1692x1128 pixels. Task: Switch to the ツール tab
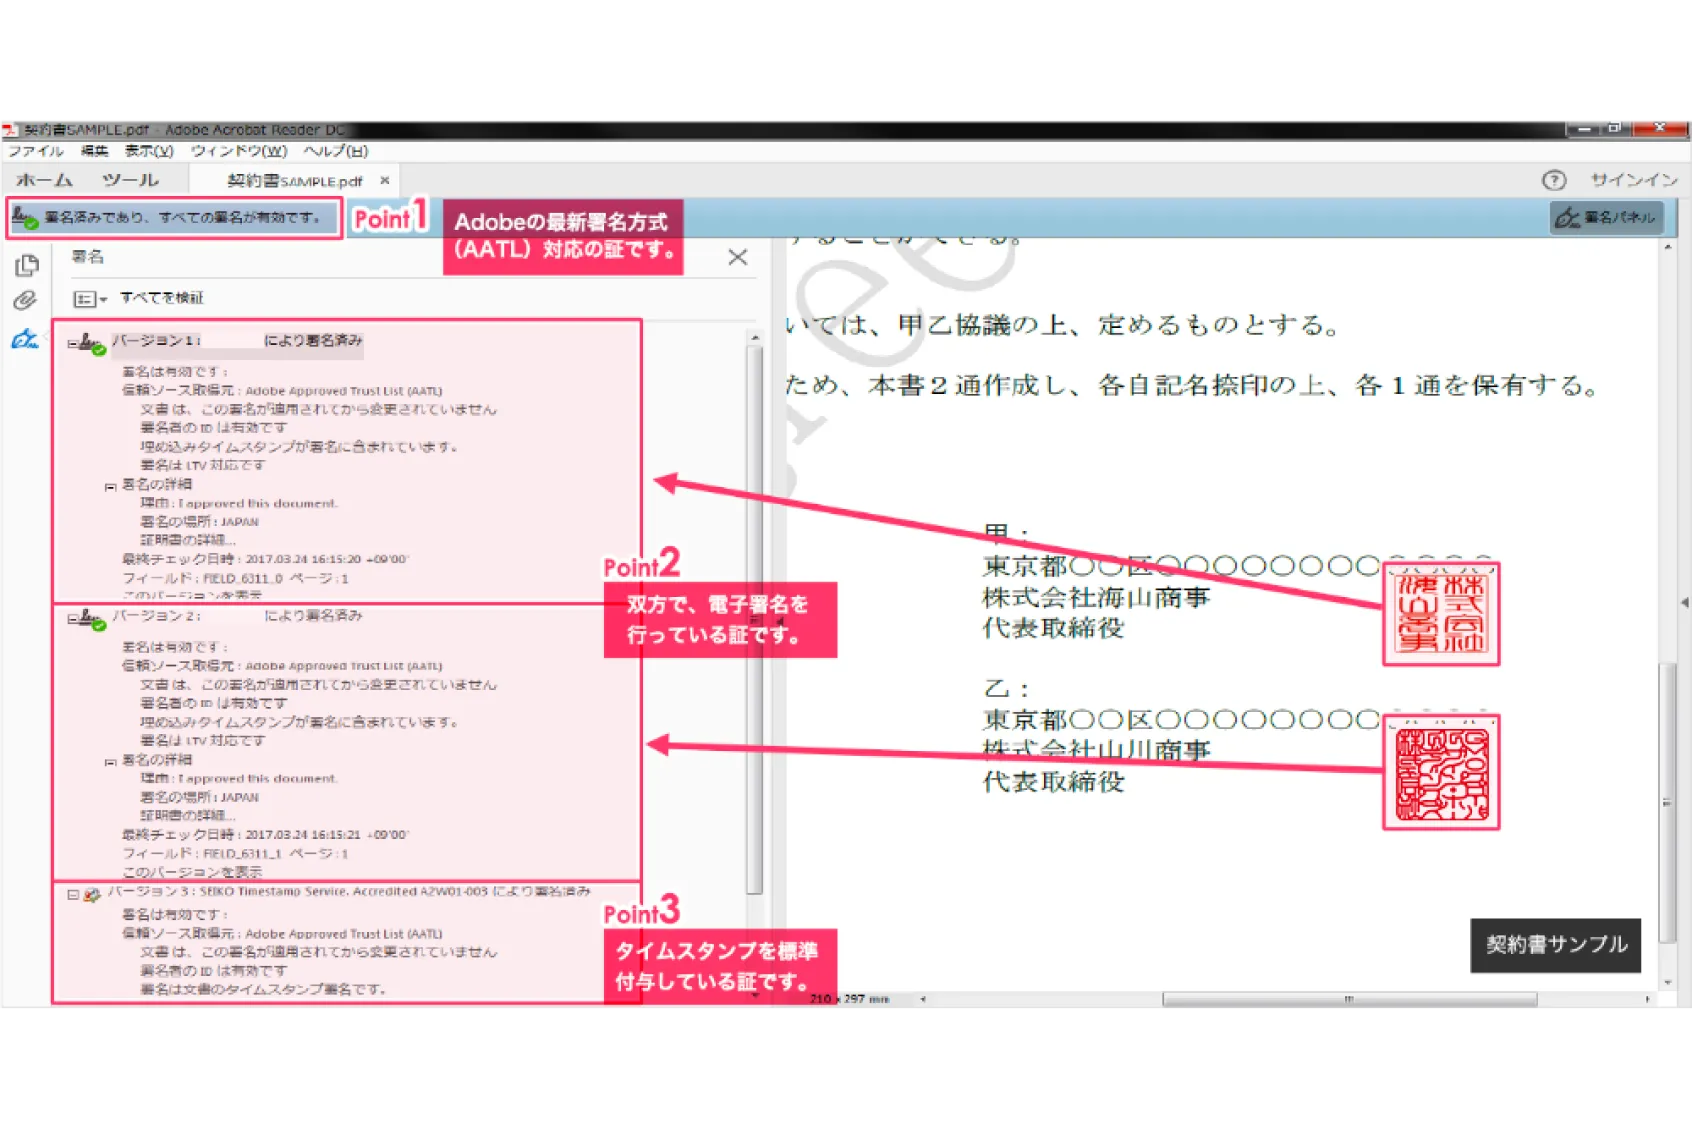(x=130, y=181)
